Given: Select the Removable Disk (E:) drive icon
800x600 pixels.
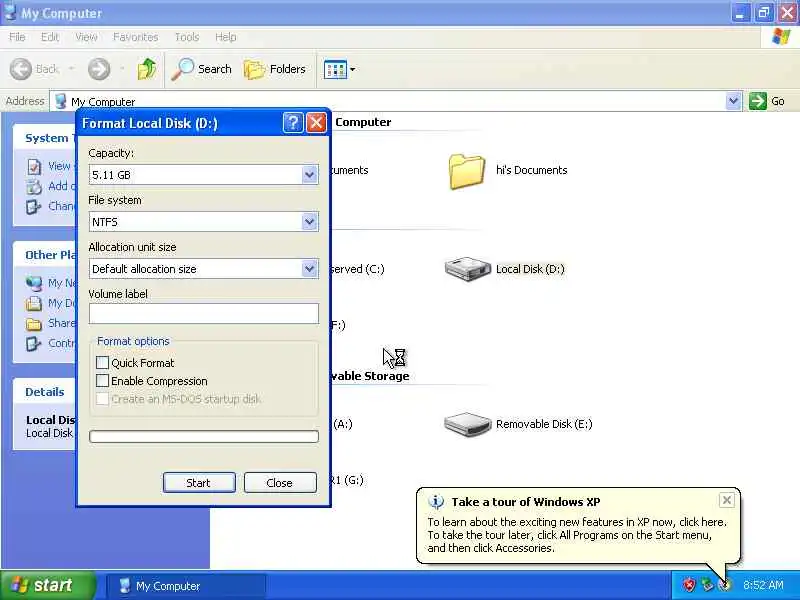Looking at the screenshot, I should tap(467, 424).
